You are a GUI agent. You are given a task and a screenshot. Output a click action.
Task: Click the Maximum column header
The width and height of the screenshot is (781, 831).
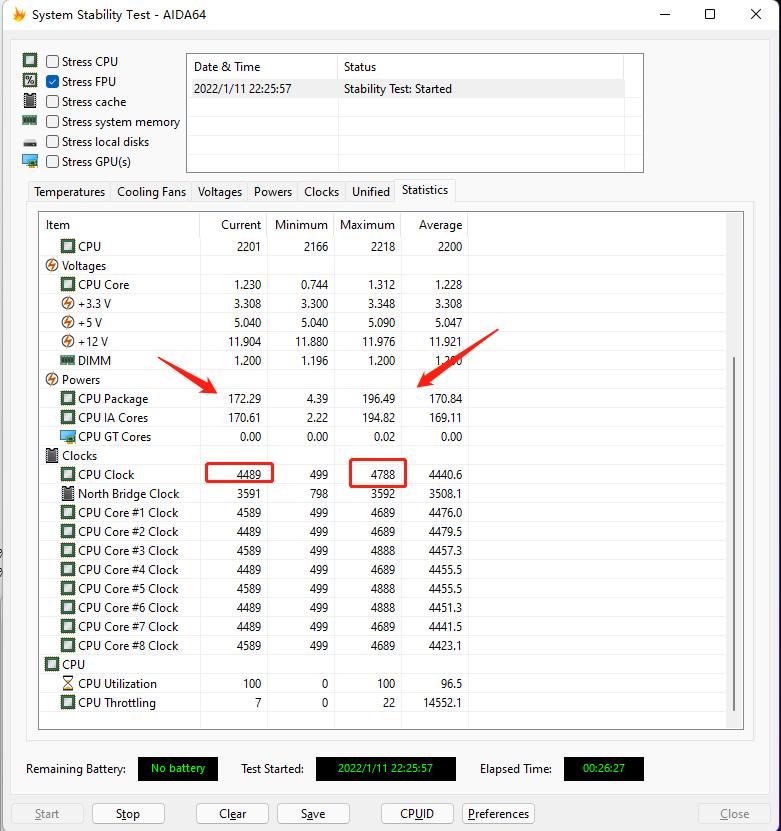pyautogui.click(x=367, y=225)
